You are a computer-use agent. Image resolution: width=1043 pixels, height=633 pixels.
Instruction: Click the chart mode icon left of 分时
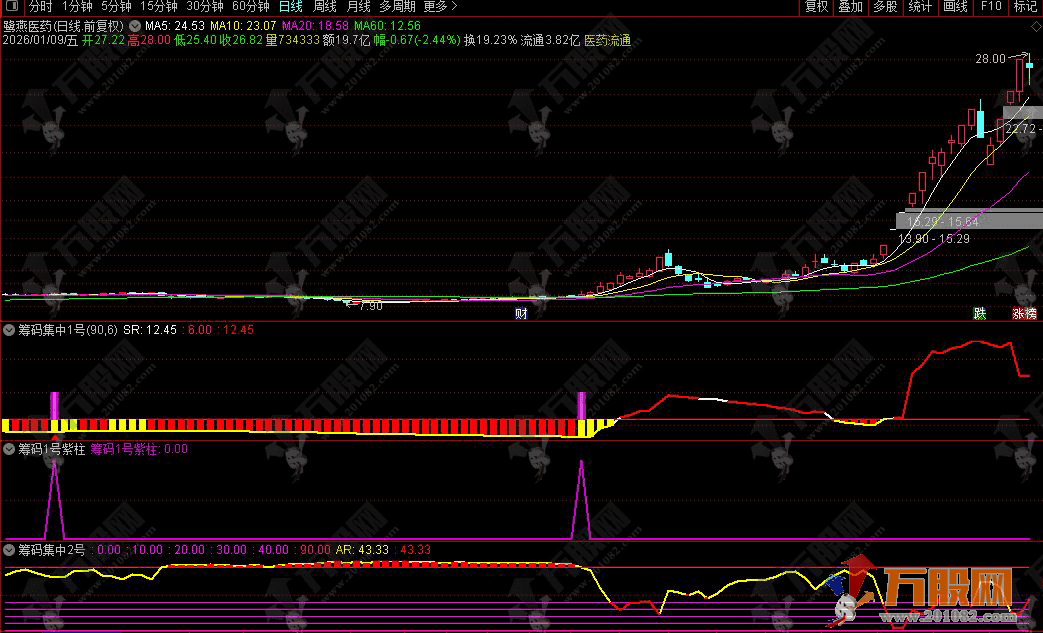click(12, 6)
